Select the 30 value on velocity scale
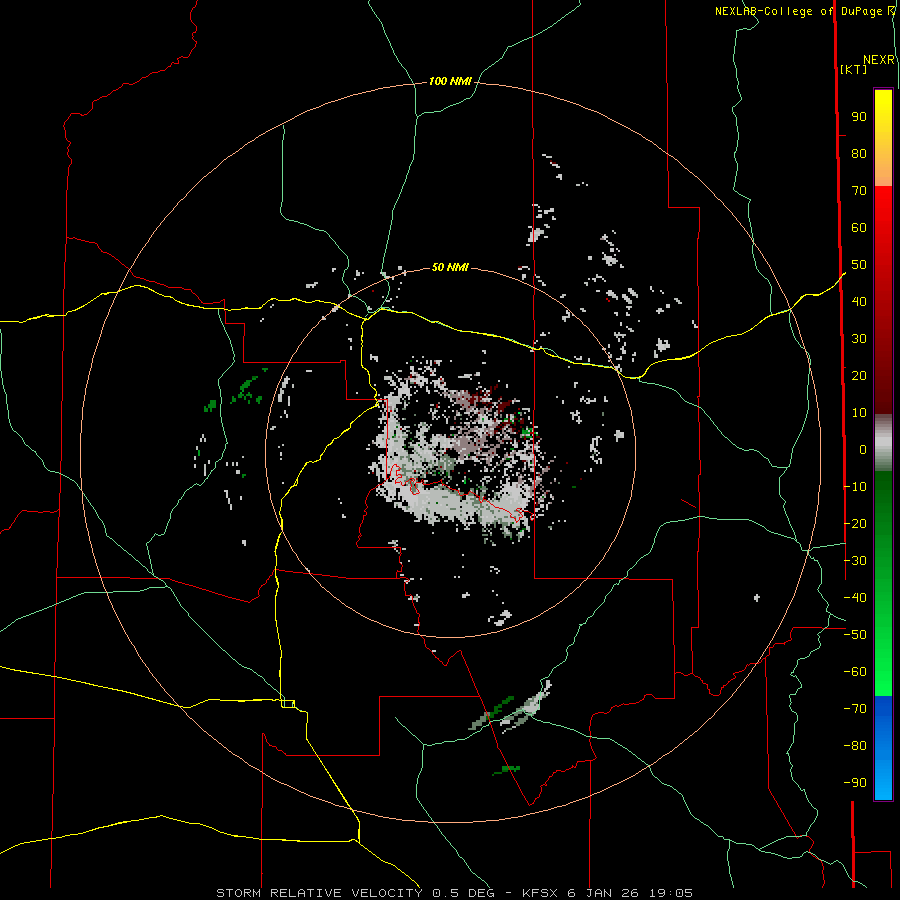This screenshot has width=900, height=900. pyautogui.click(x=859, y=339)
